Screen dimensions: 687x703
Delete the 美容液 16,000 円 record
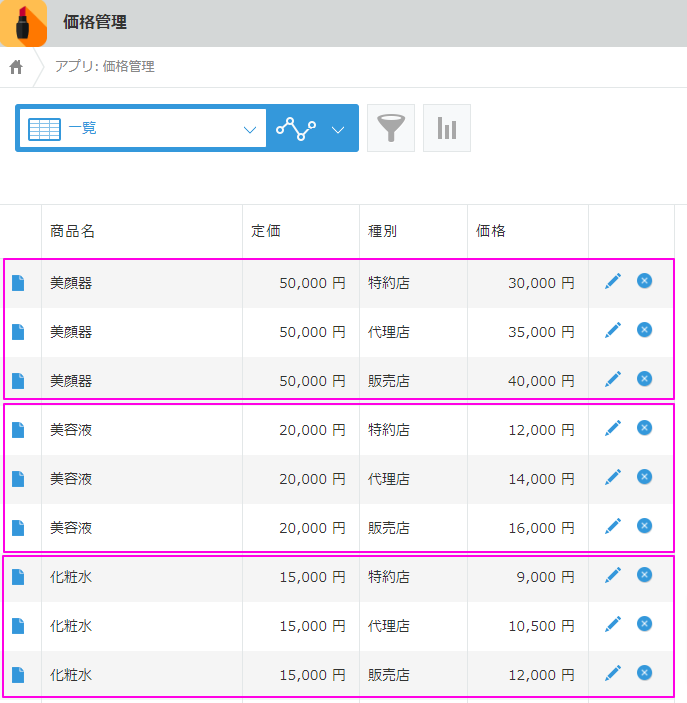point(644,526)
